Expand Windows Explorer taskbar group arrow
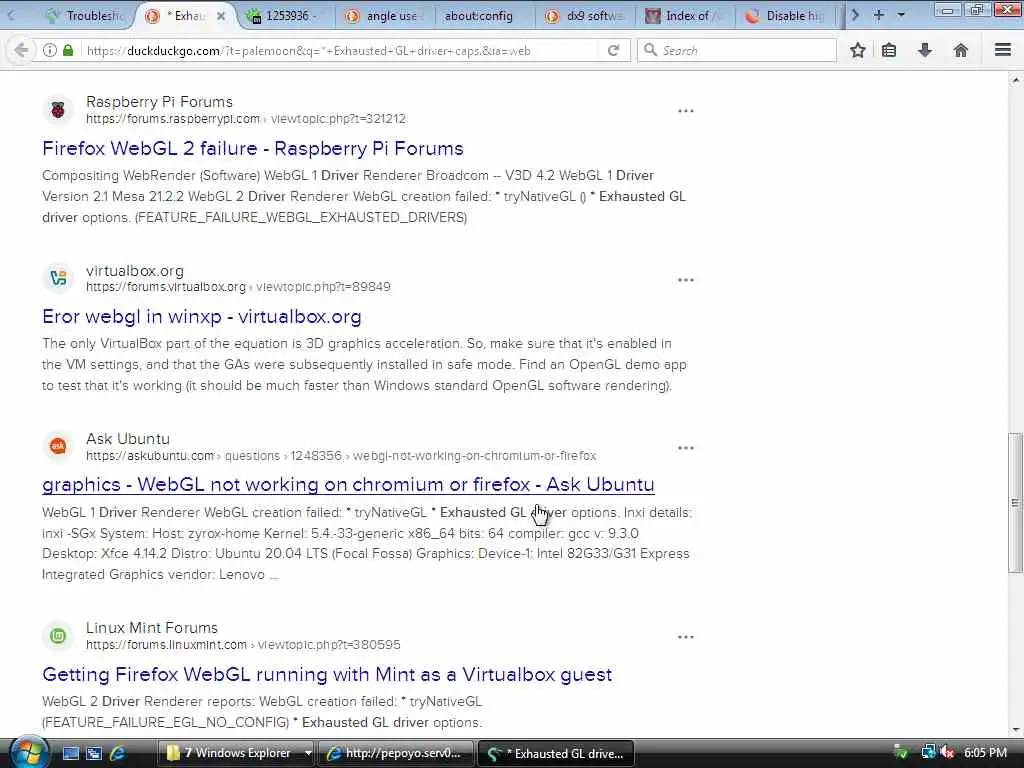Viewport: 1024px width, 768px height. [x=308, y=754]
